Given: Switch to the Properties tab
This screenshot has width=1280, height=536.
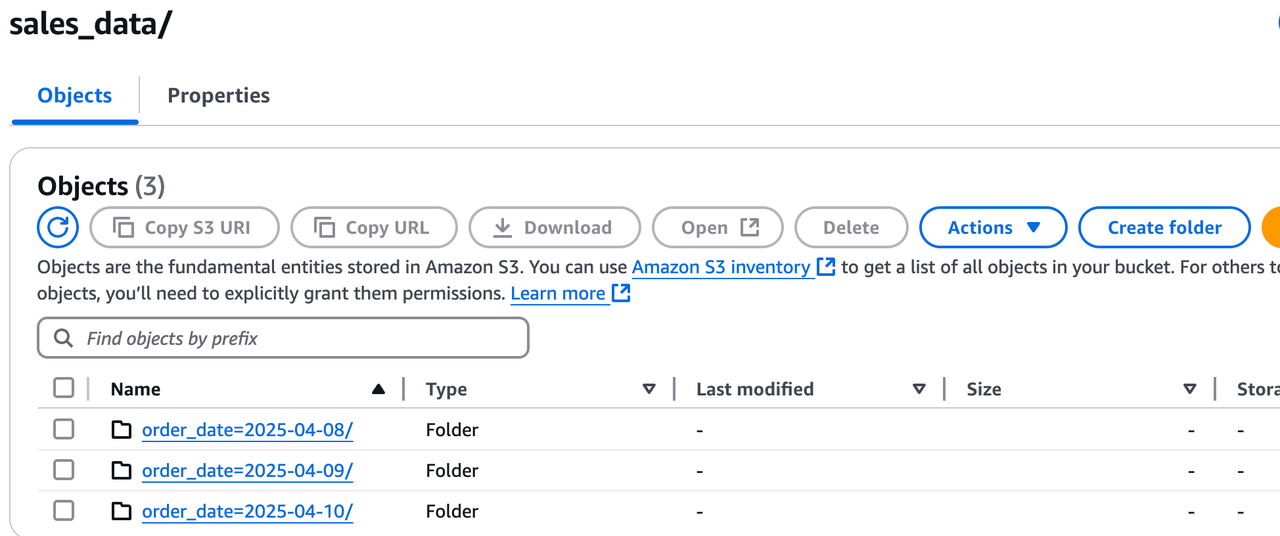Looking at the screenshot, I should (218, 96).
